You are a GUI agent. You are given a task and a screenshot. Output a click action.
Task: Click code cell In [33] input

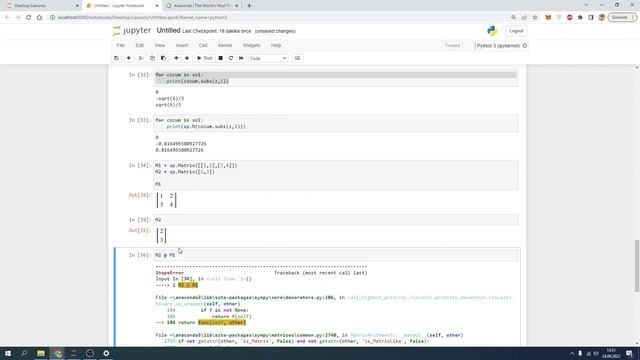[336, 123]
